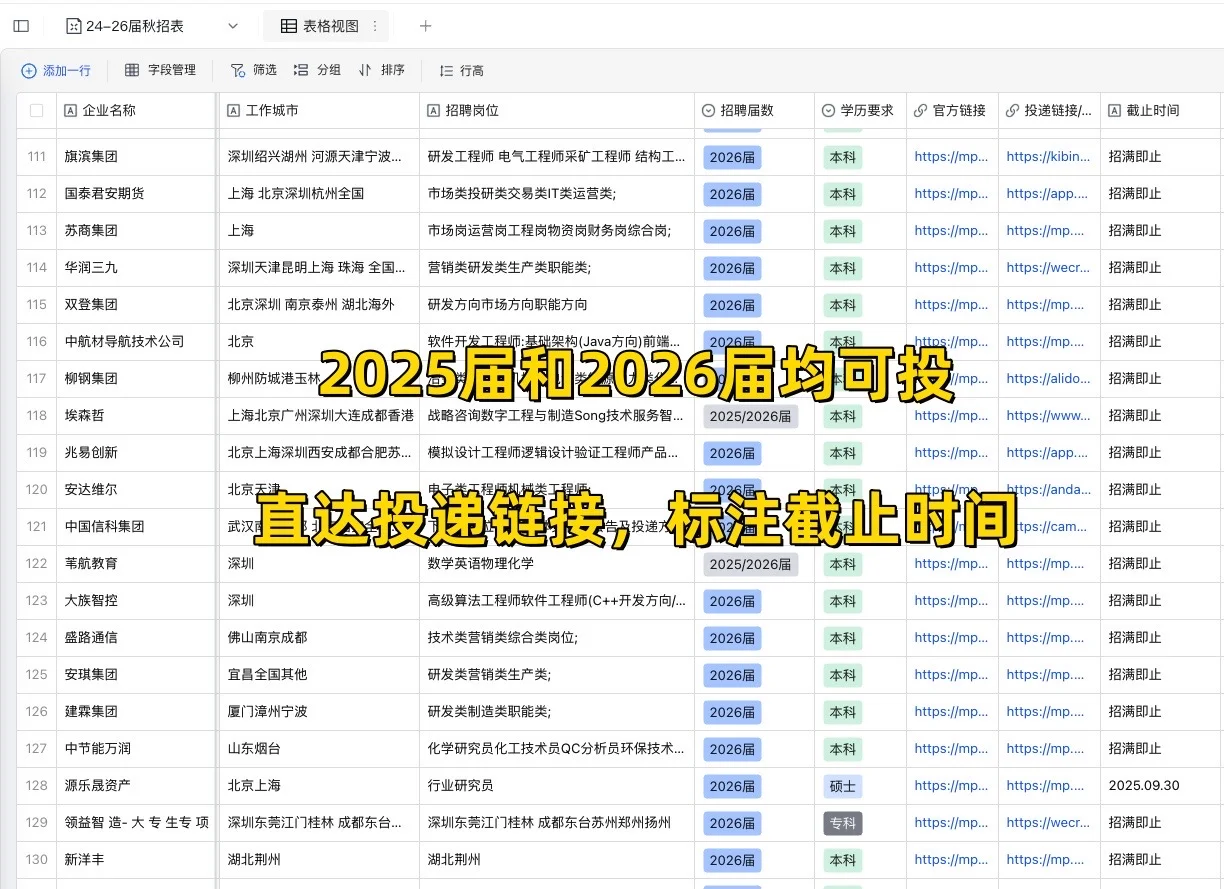Click 本科 tag in 新洋丰 row
This screenshot has width=1224, height=889.
point(843,860)
